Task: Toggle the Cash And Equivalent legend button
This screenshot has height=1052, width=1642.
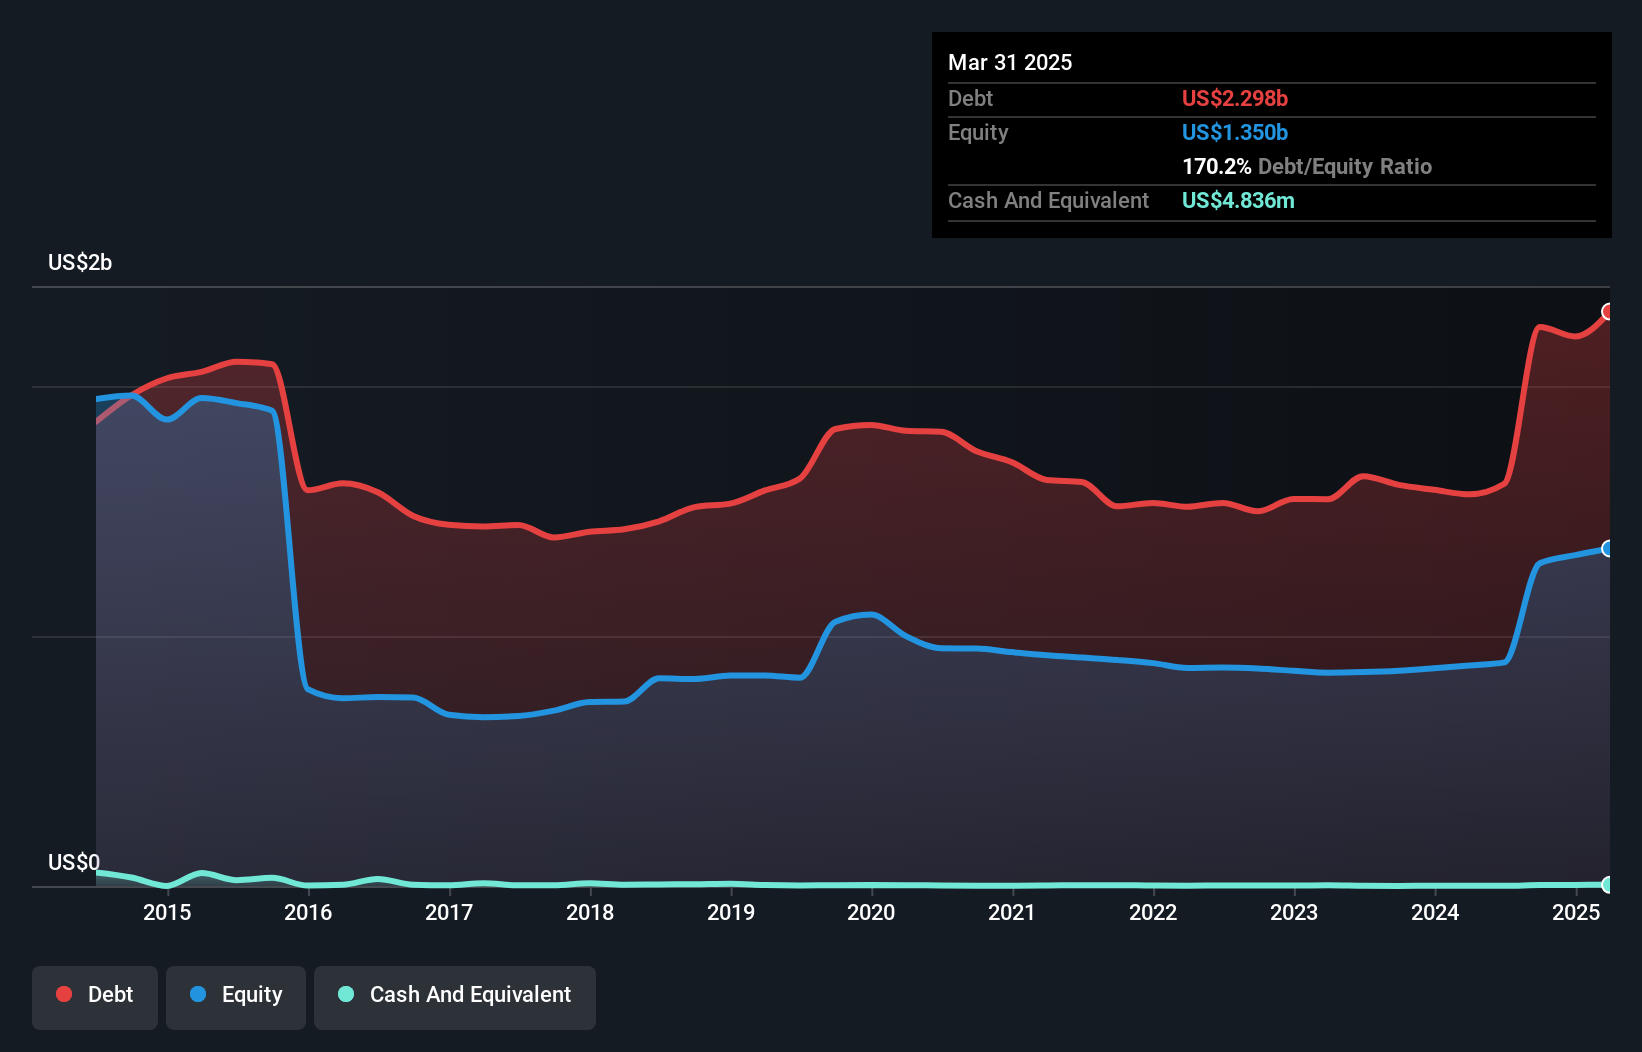Action: [455, 997]
